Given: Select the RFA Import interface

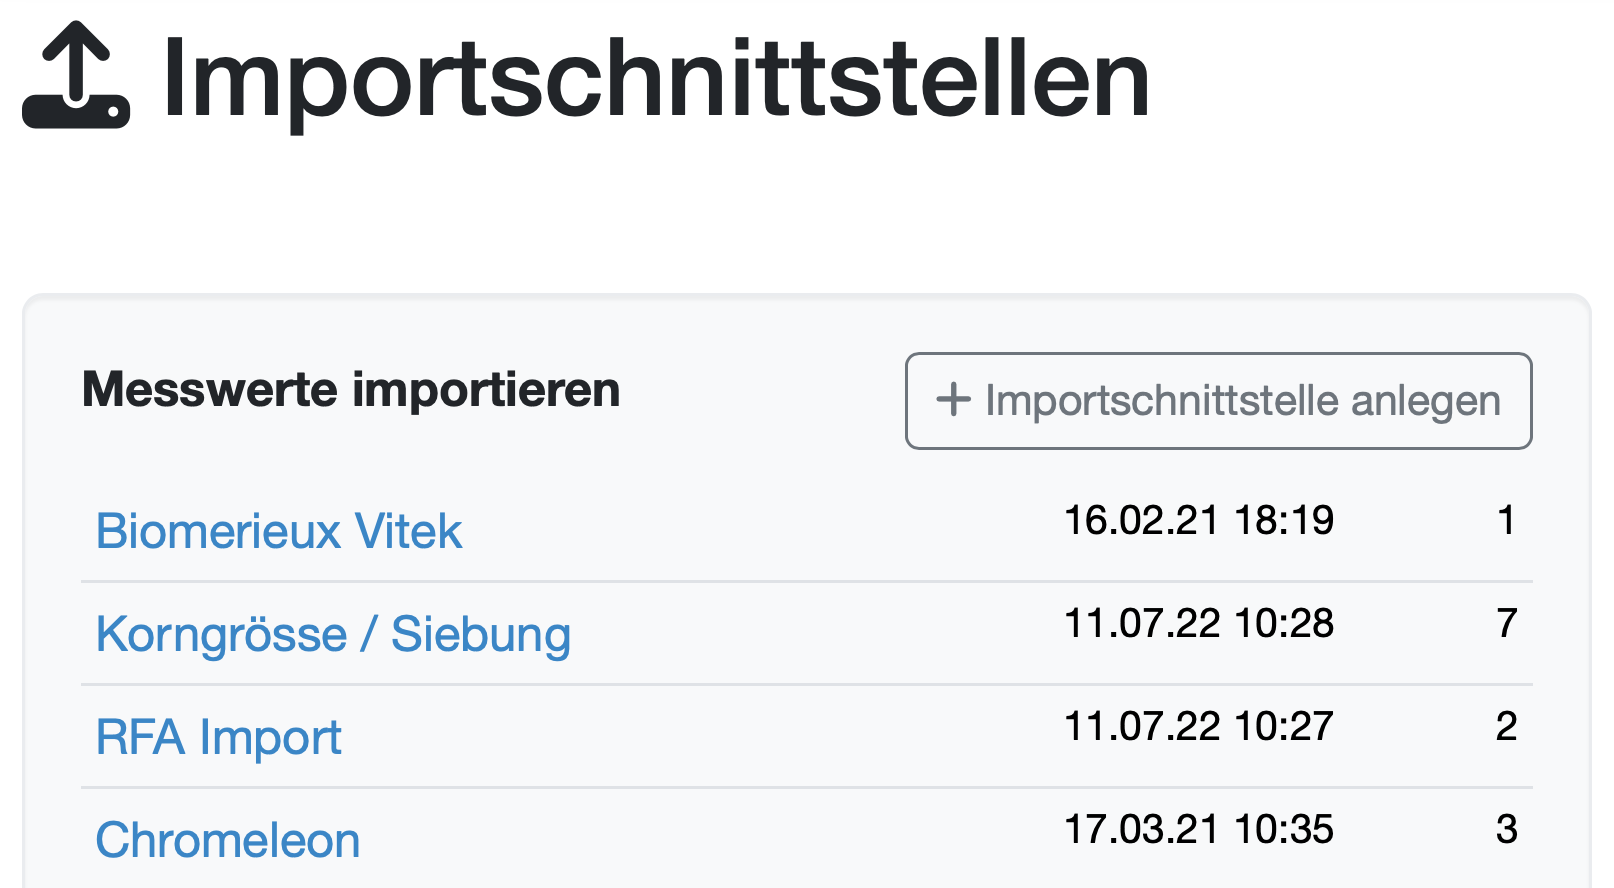Looking at the screenshot, I should pyautogui.click(x=218, y=737).
